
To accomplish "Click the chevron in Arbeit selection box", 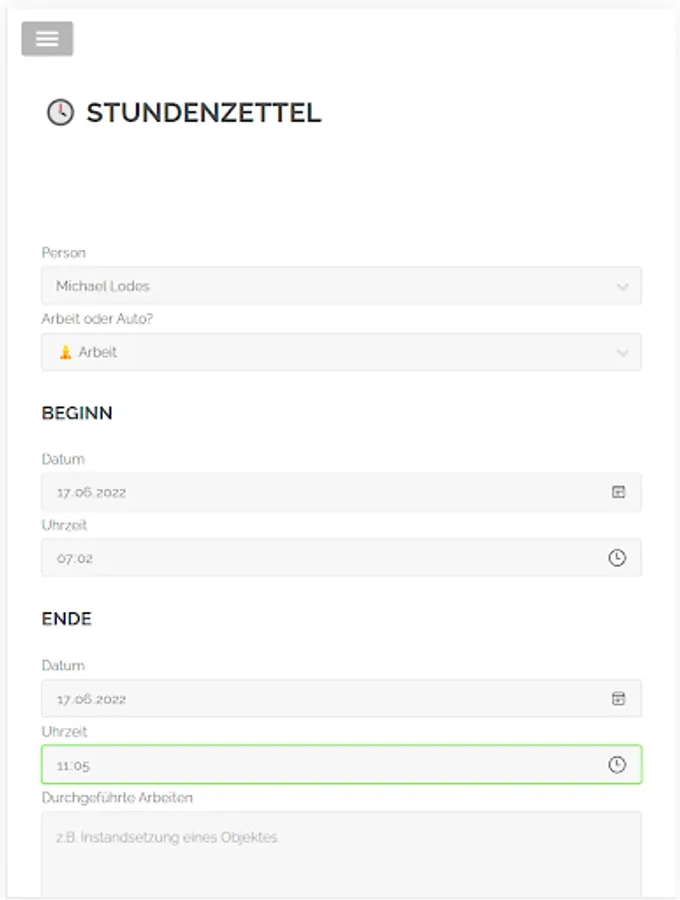I will click(x=622, y=353).
